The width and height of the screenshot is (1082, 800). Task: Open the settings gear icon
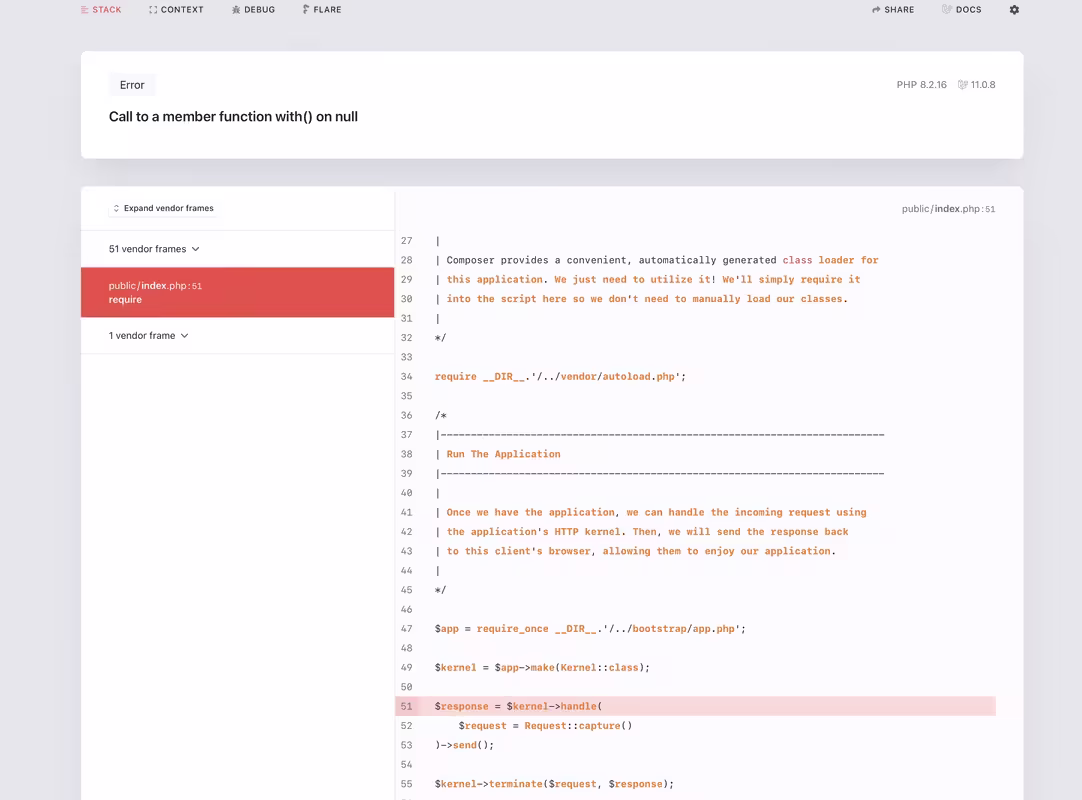1014,10
